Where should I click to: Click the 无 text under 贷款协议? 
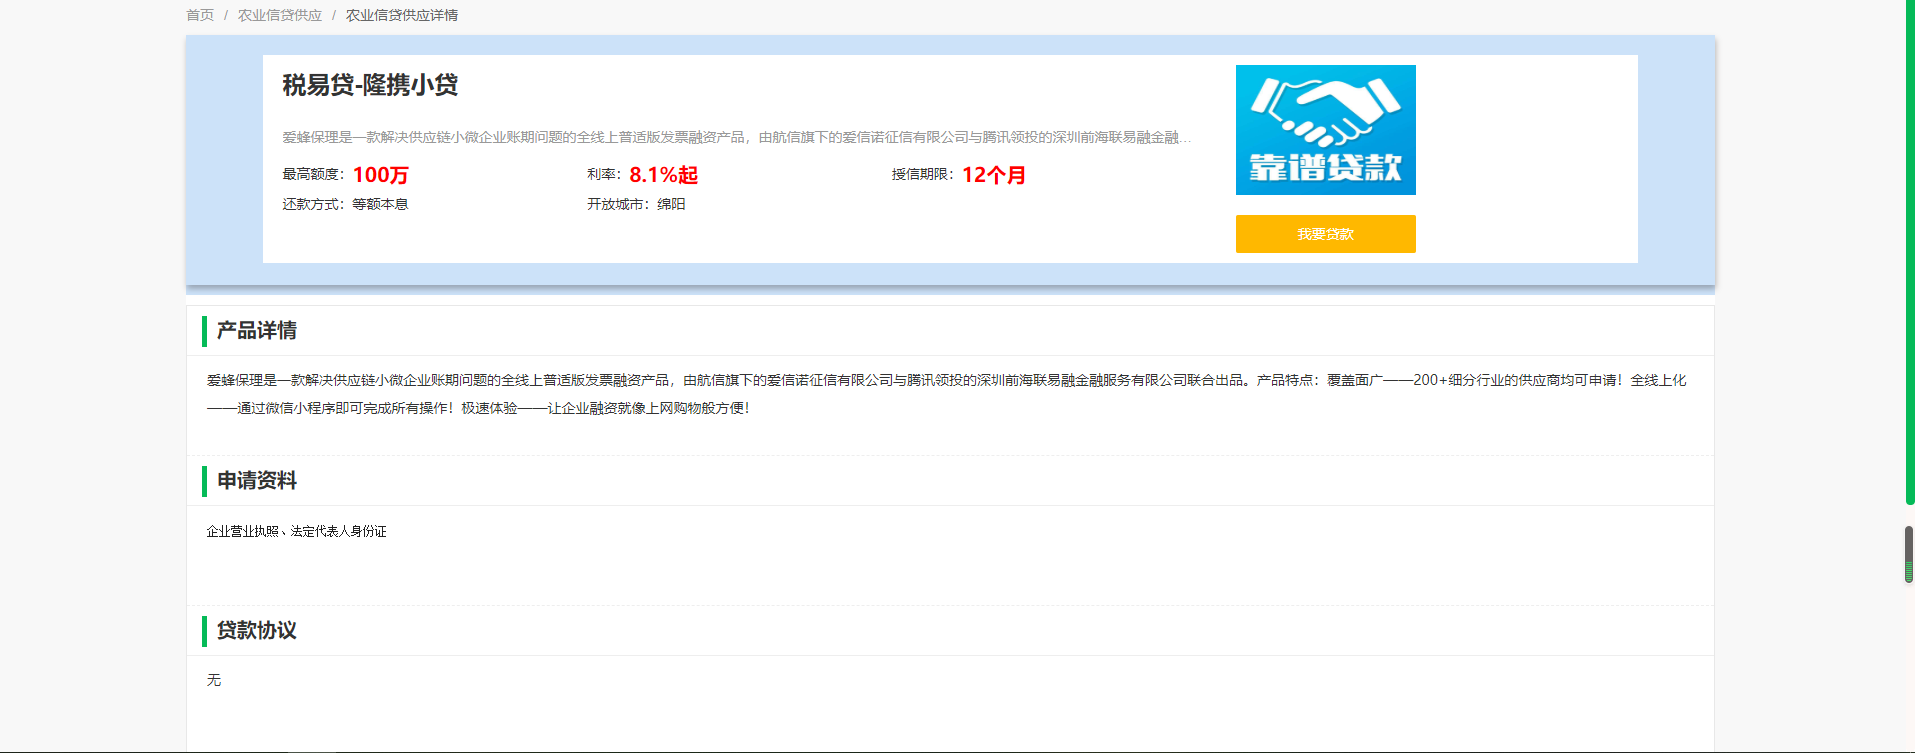pyautogui.click(x=214, y=680)
